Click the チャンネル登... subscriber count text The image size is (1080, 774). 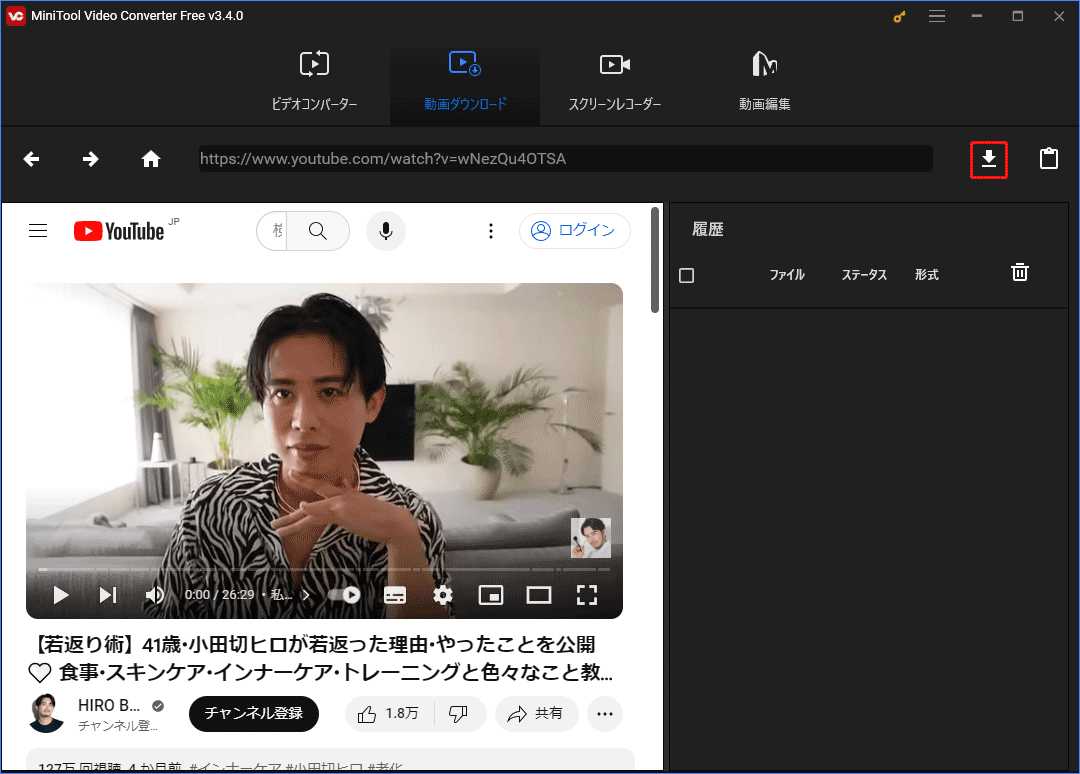click(x=118, y=726)
